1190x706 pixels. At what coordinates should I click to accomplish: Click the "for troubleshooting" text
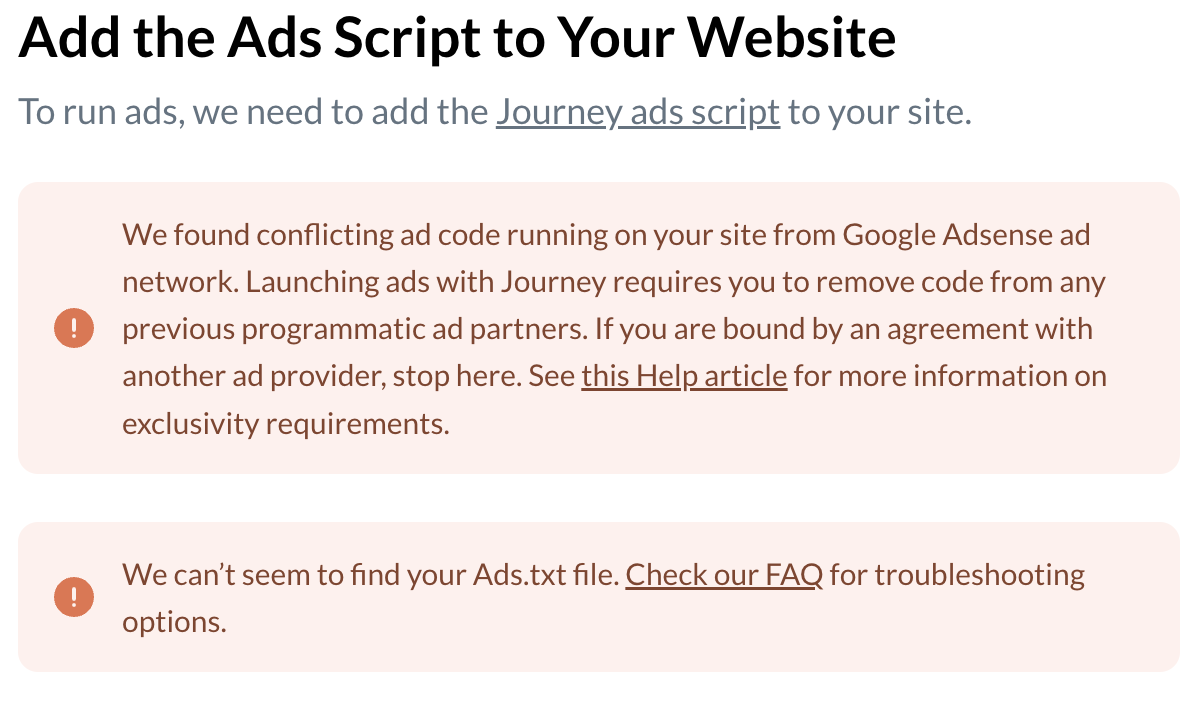pyautogui.click(x=957, y=575)
